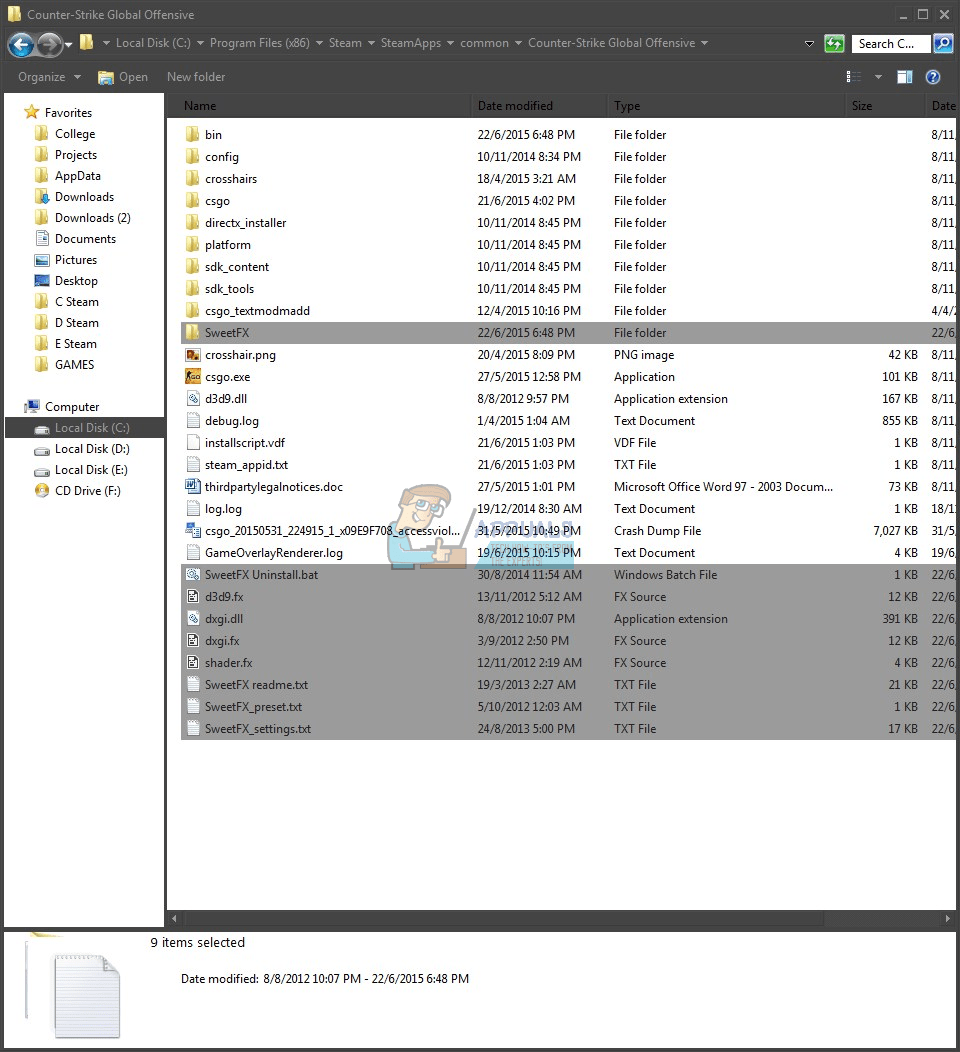Select D Steam in Favorites
The image size is (960, 1052).
pos(76,323)
